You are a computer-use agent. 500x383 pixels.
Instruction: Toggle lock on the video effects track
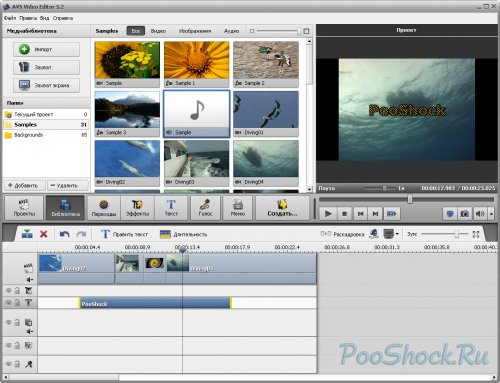pyautogui.click(x=17, y=291)
